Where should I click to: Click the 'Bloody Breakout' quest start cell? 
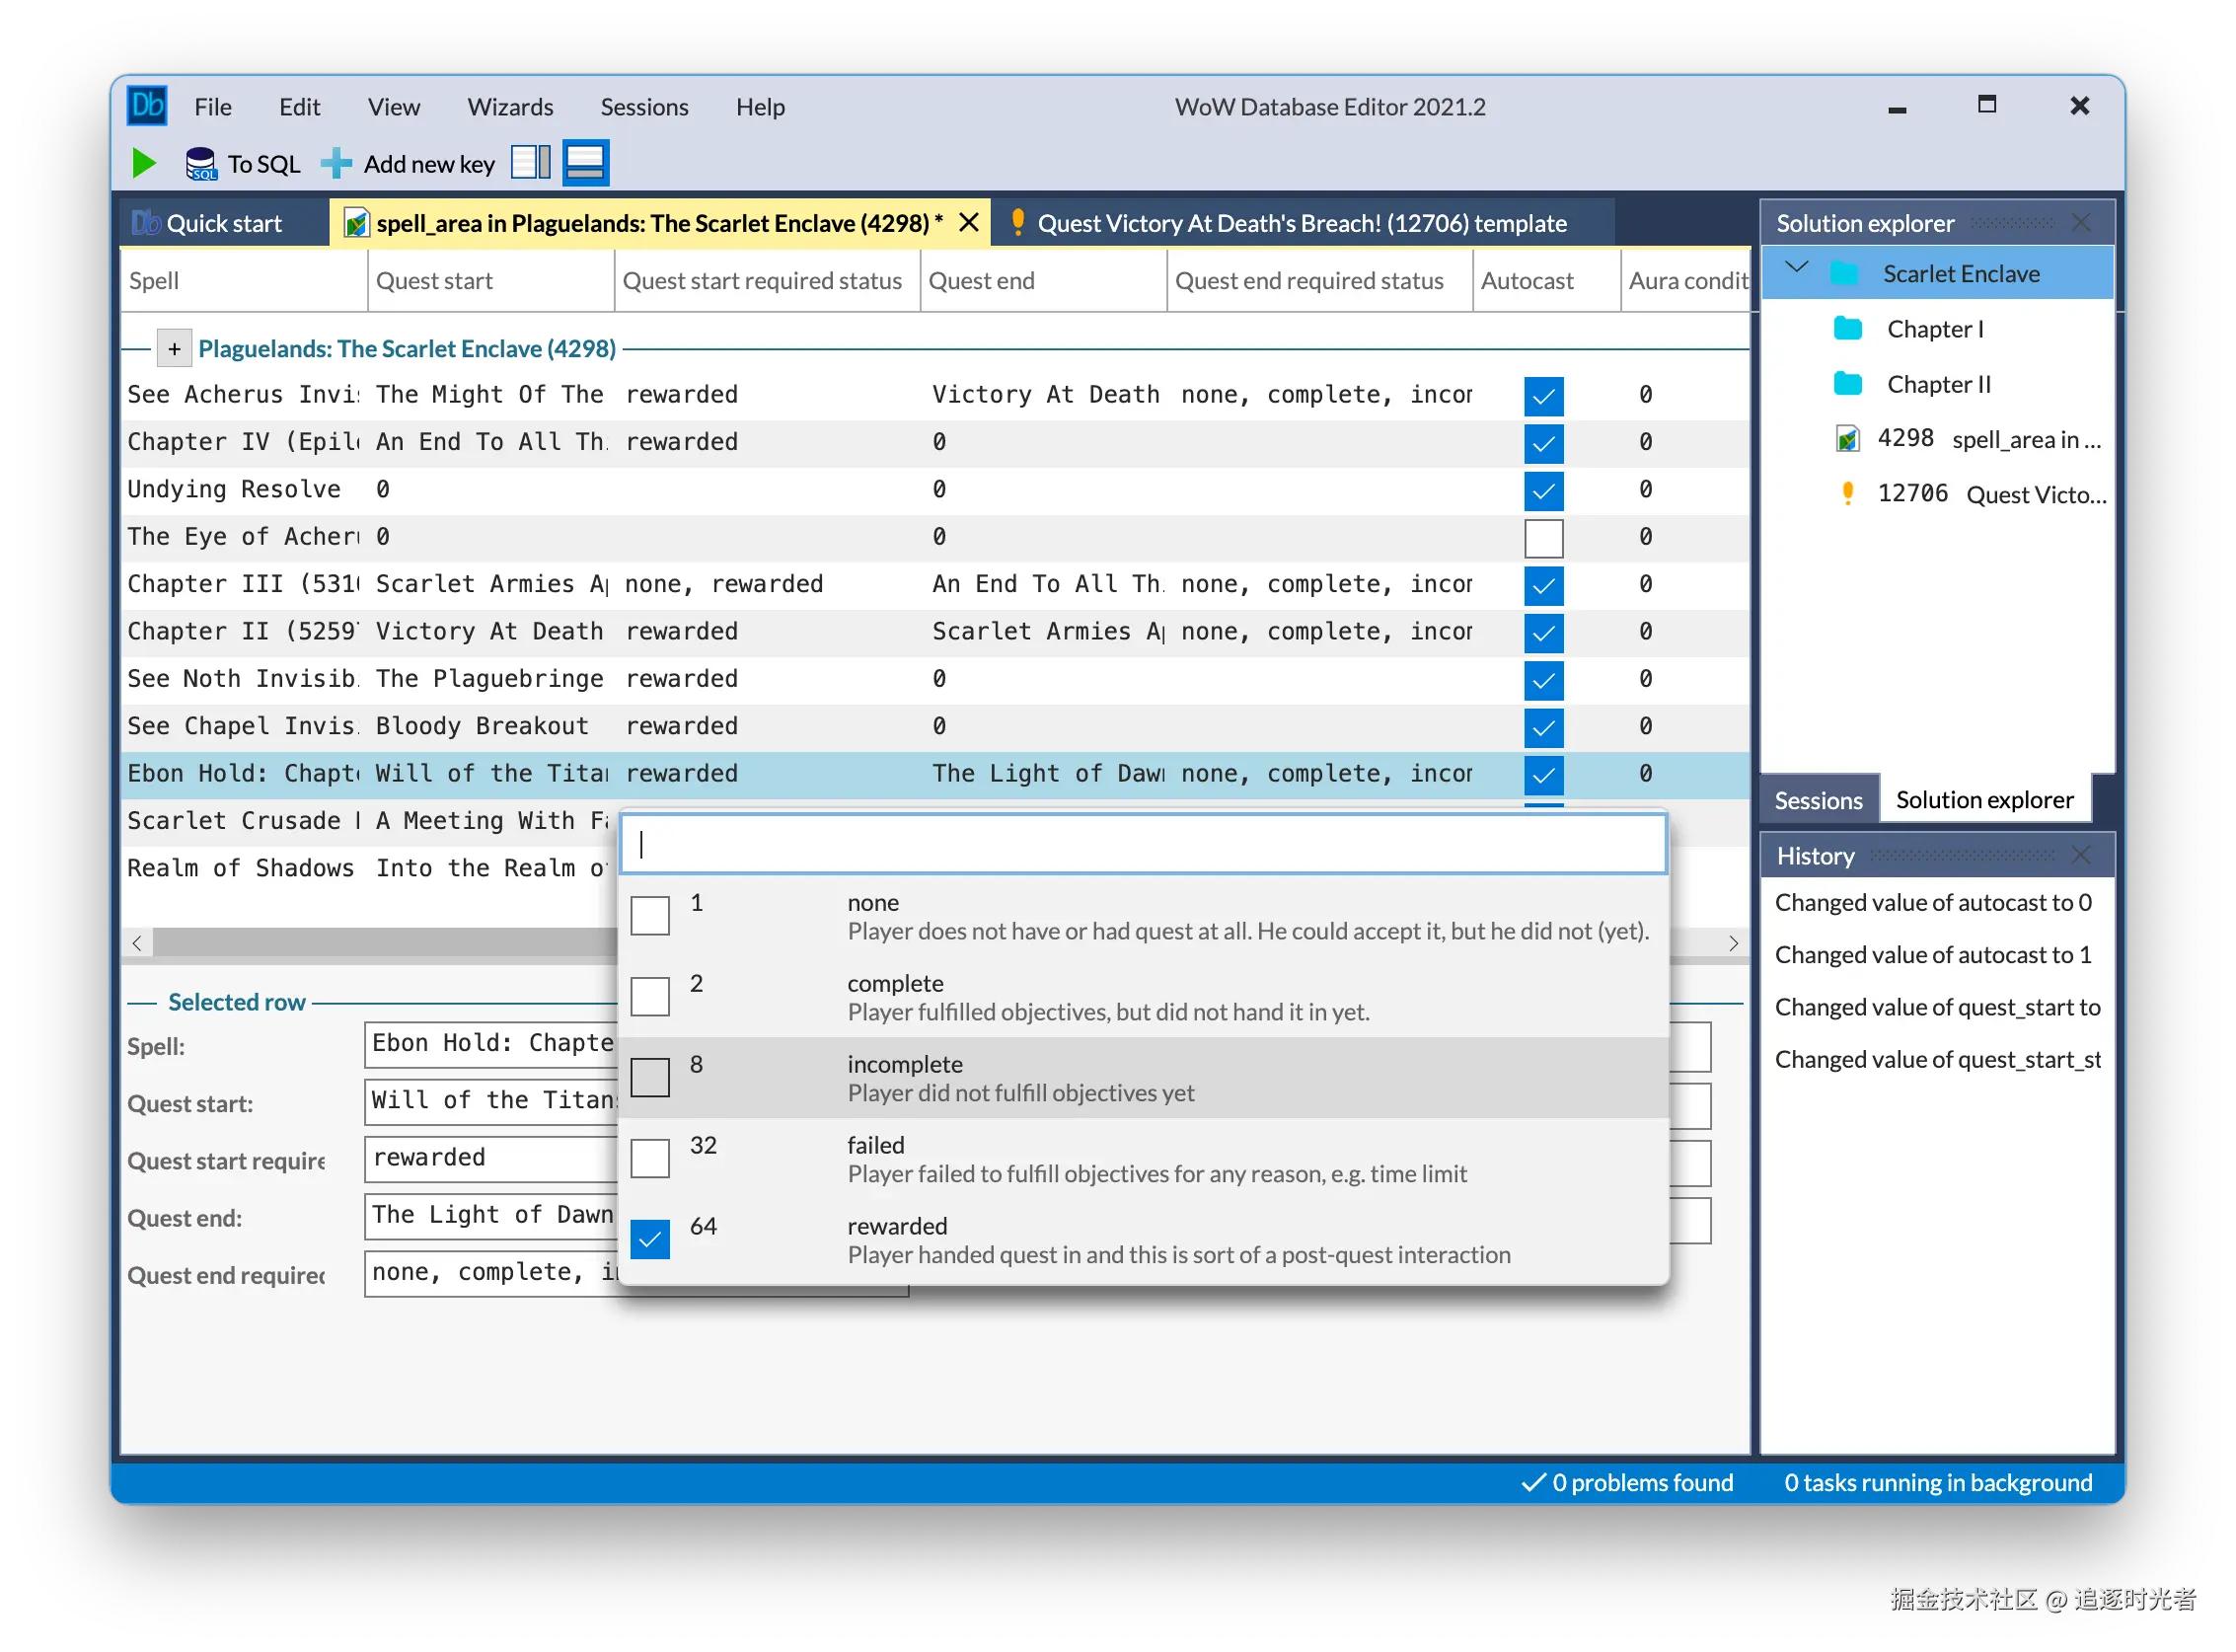[x=491, y=726]
